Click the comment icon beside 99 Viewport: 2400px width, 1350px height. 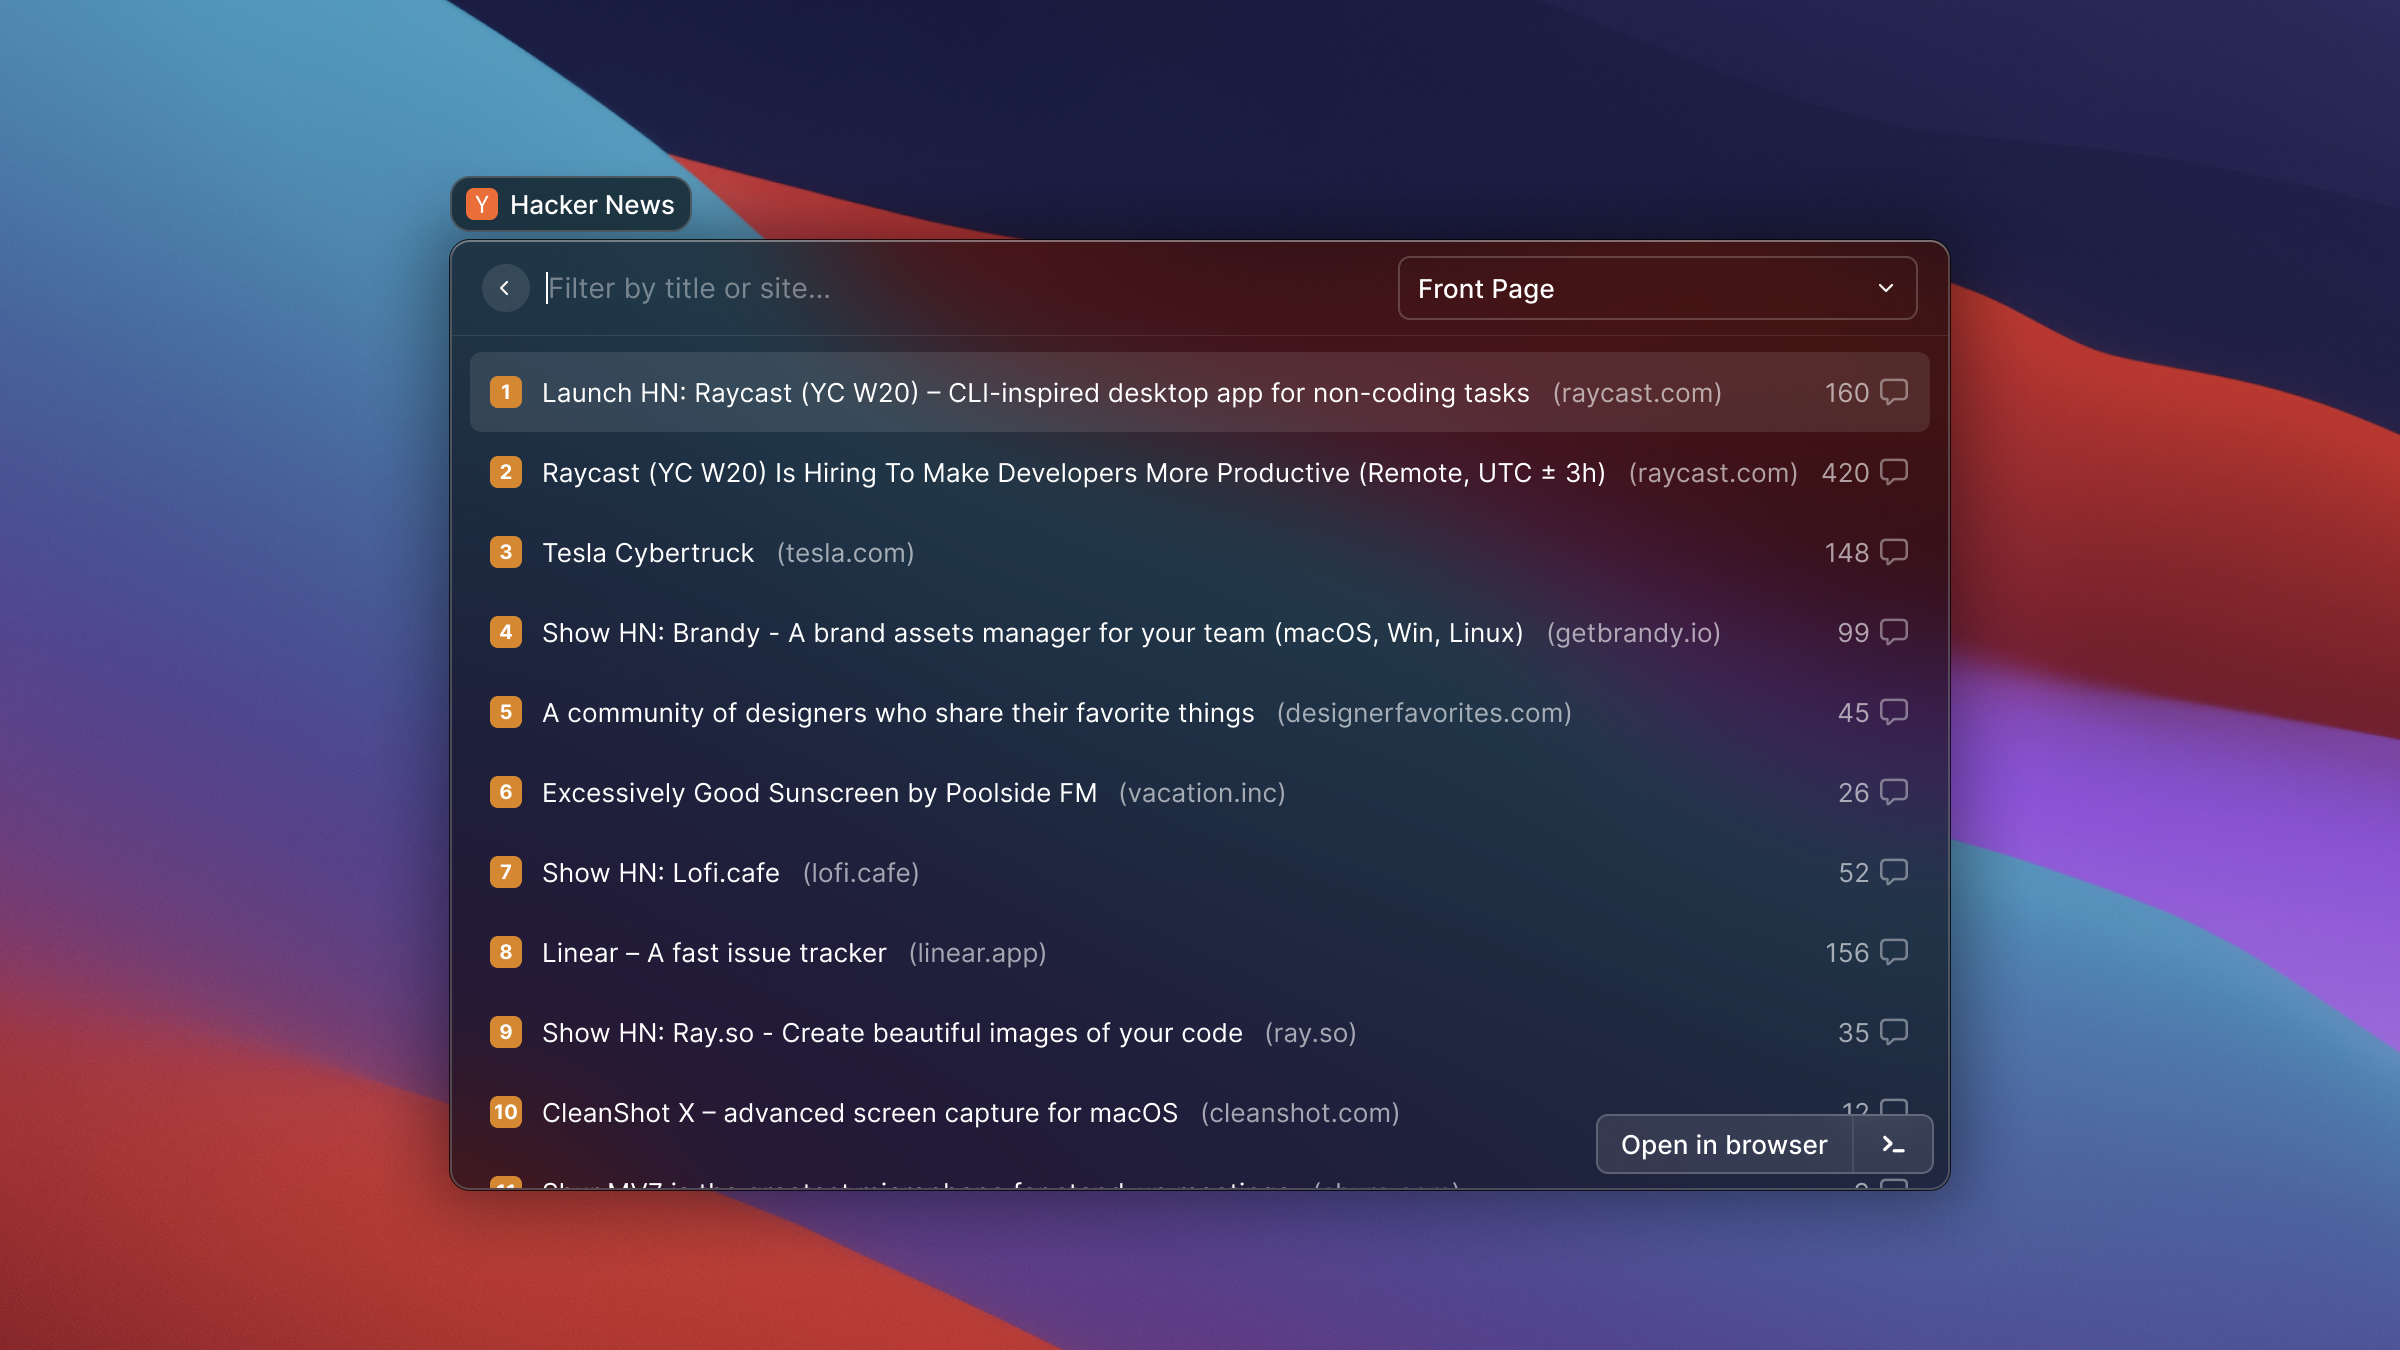(1894, 632)
